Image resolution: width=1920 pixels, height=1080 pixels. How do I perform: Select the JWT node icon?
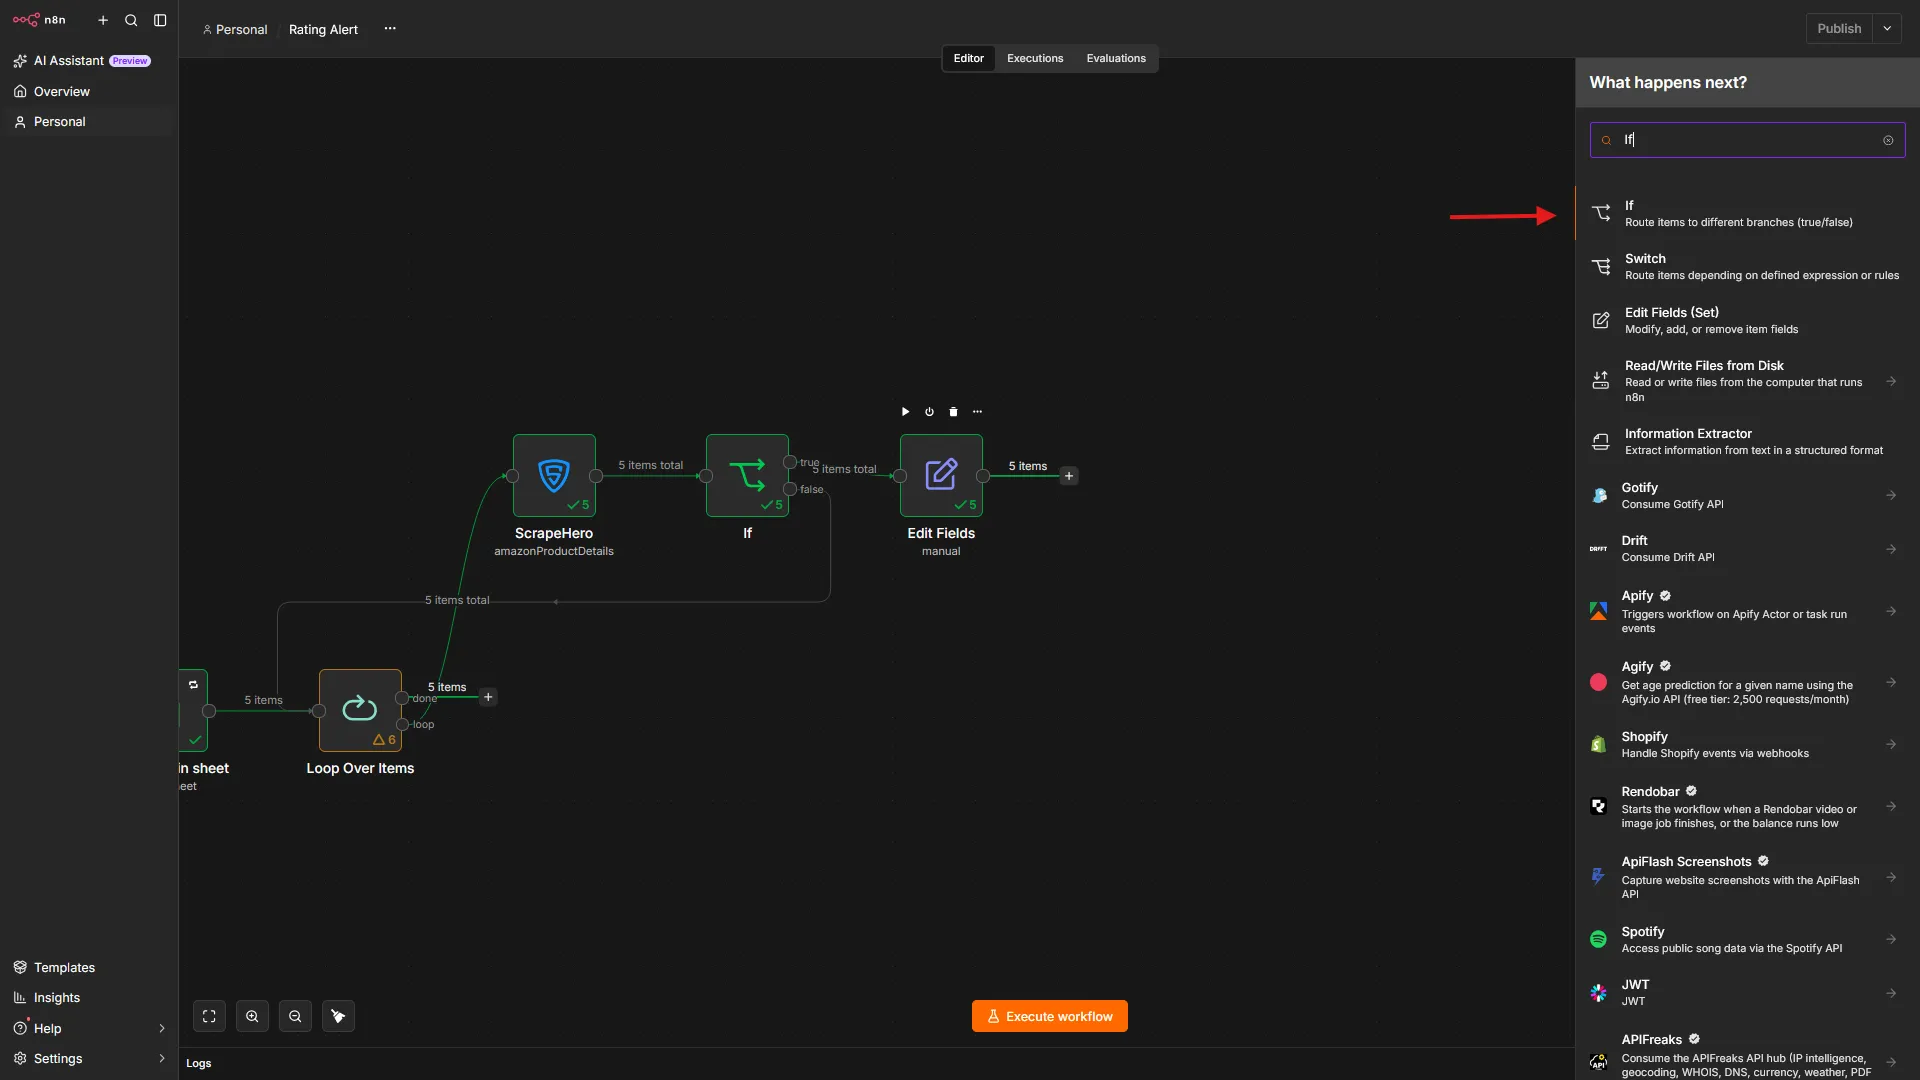(x=1598, y=993)
